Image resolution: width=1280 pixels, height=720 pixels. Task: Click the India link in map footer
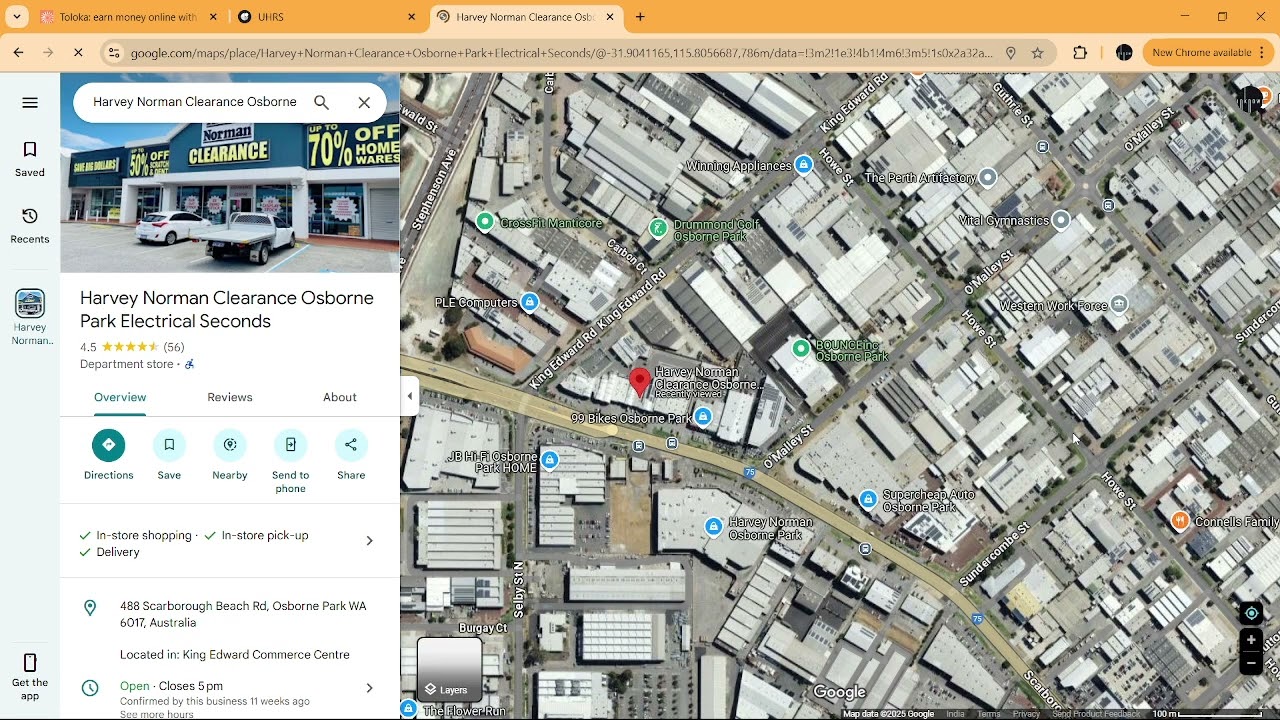955,714
